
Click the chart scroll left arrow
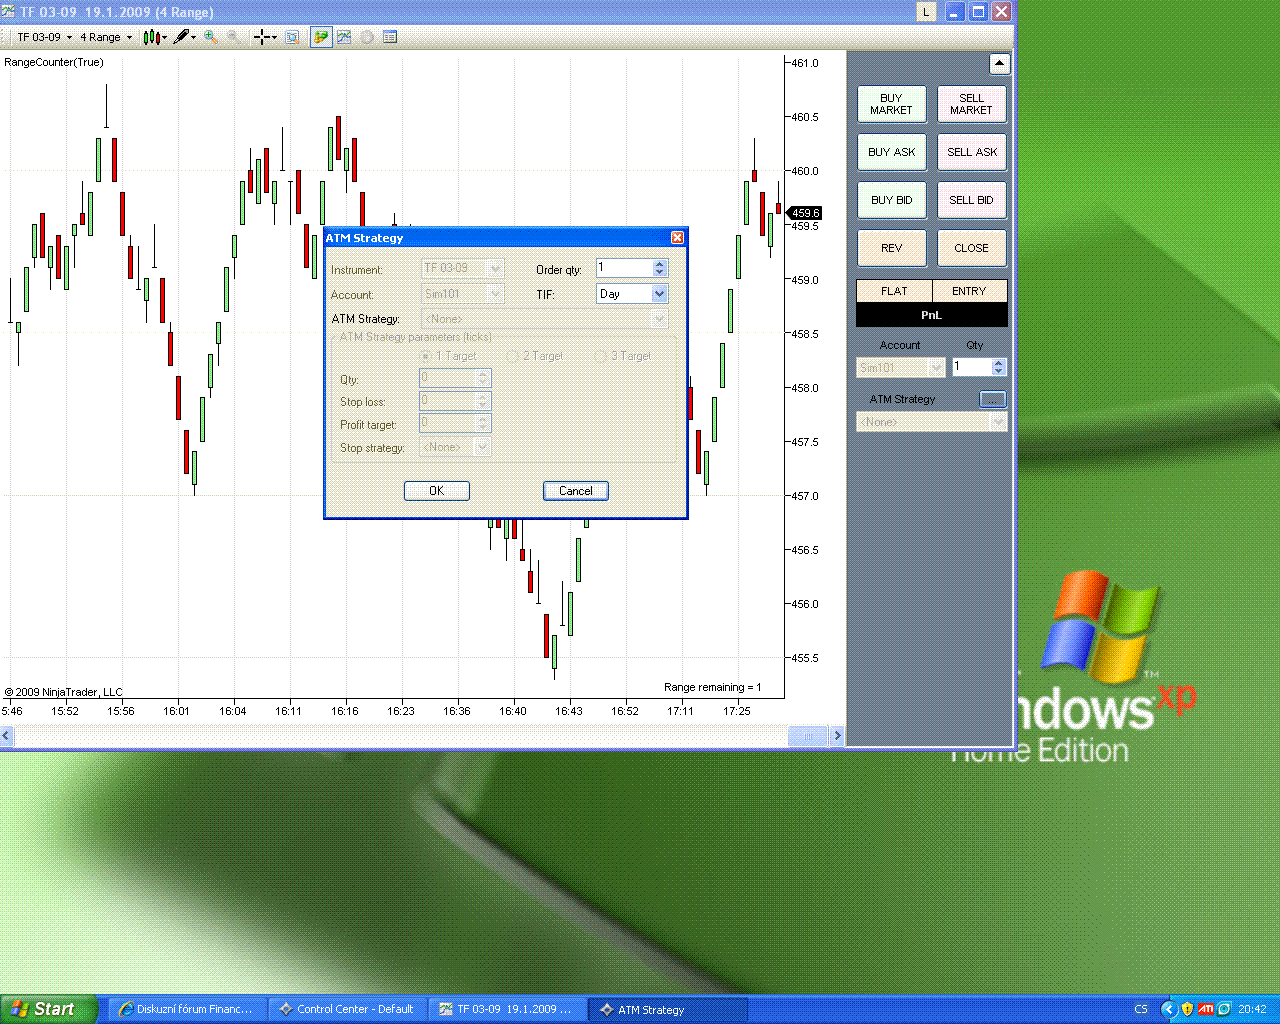[7, 736]
